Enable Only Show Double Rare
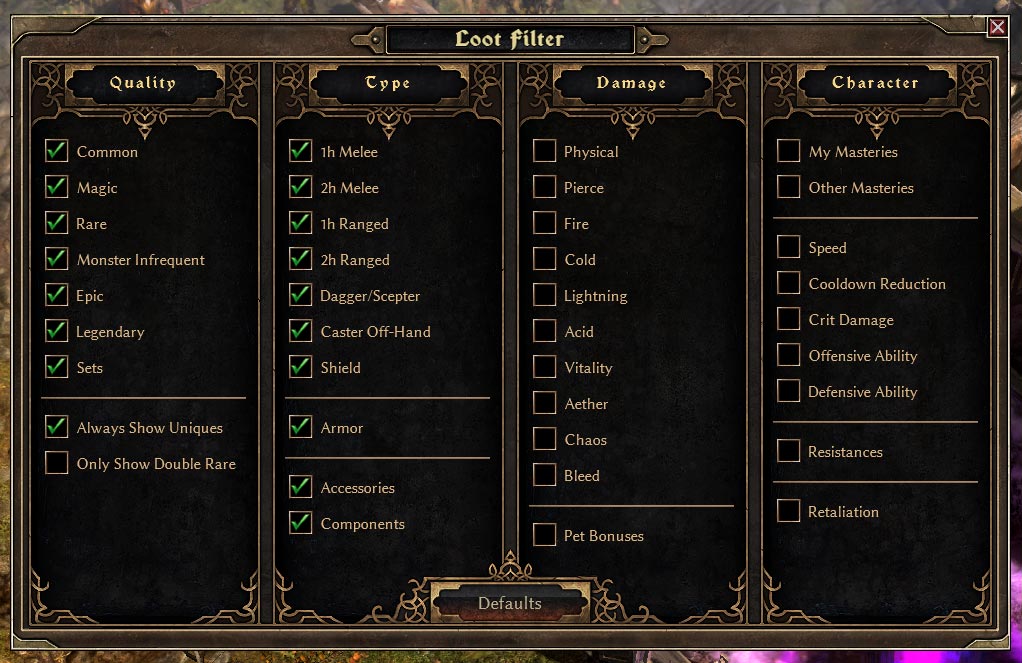 [x=57, y=463]
